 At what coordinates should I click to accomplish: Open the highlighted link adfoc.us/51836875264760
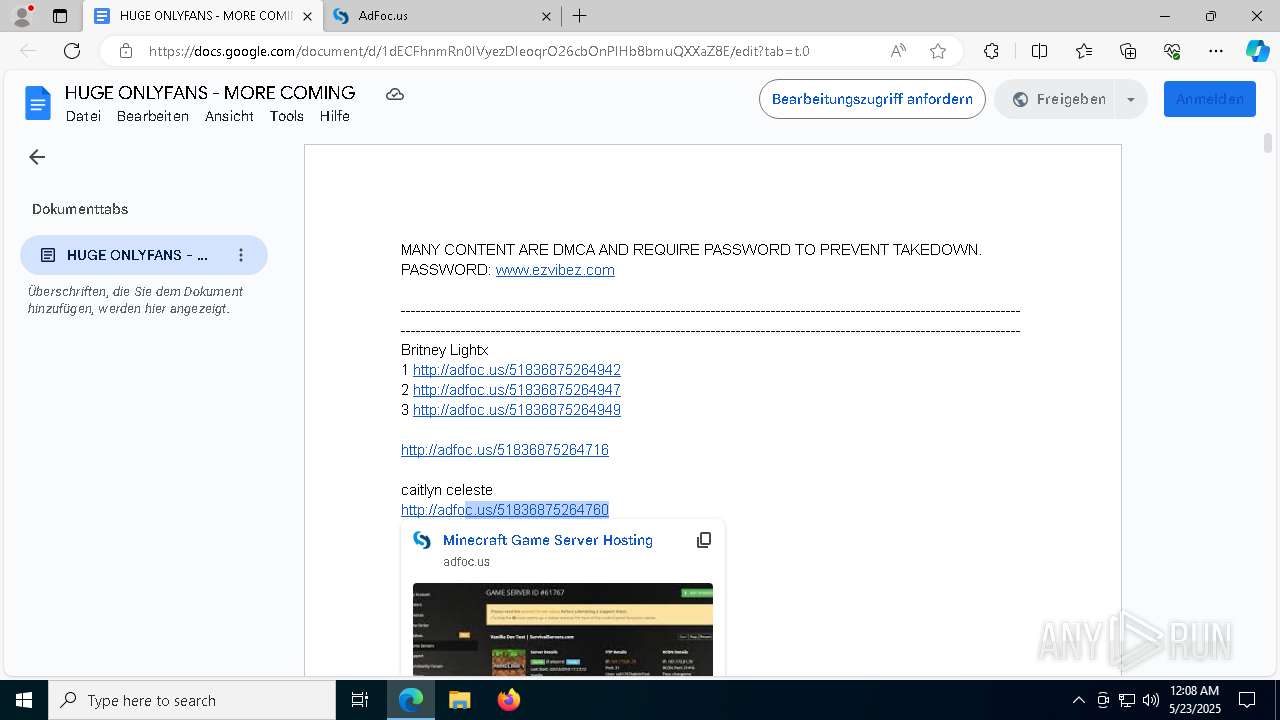click(x=505, y=510)
